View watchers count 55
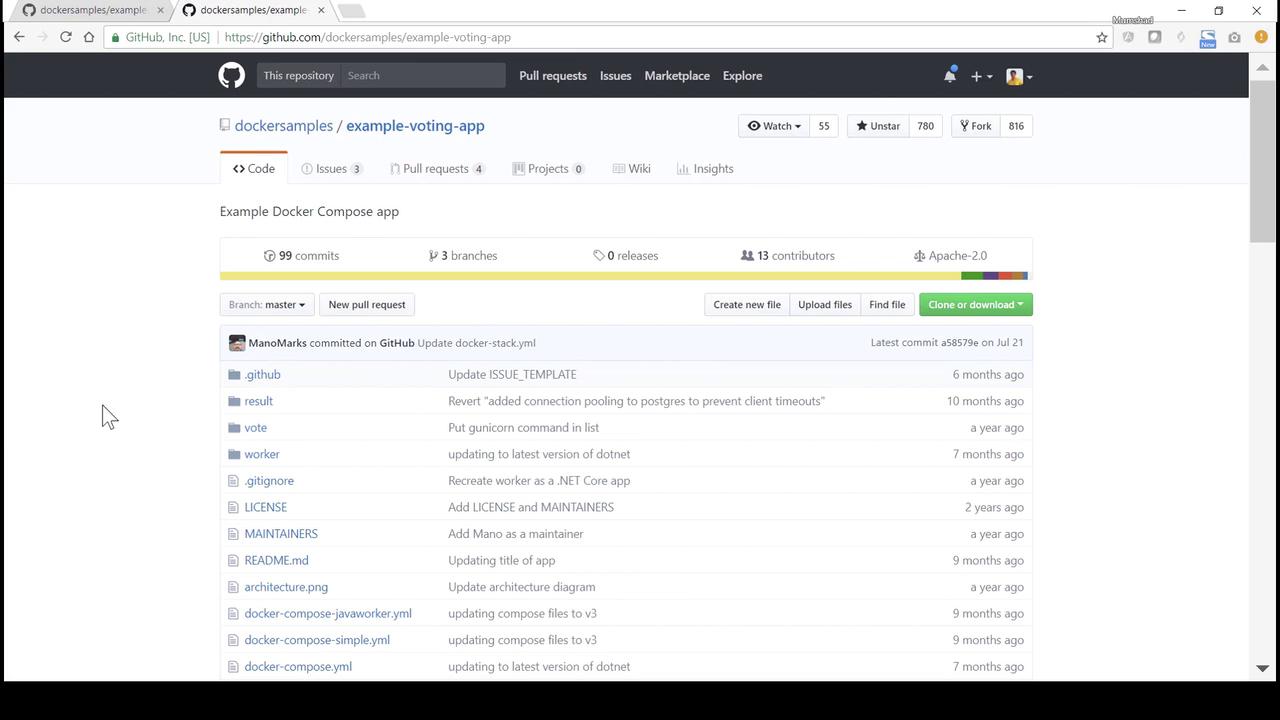This screenshot has width=1280, height=720. 824,126
